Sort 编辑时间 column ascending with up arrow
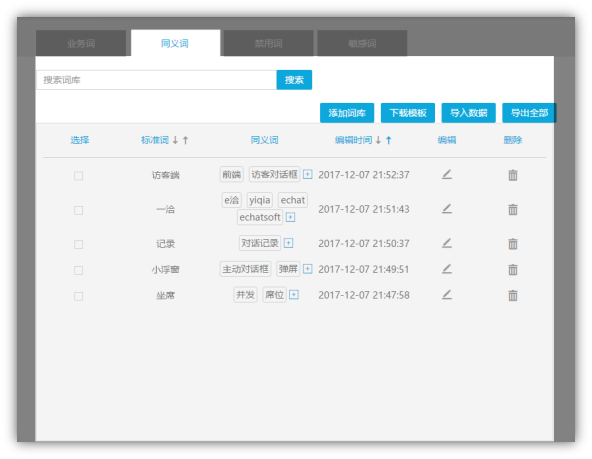 tap(388, 140)
